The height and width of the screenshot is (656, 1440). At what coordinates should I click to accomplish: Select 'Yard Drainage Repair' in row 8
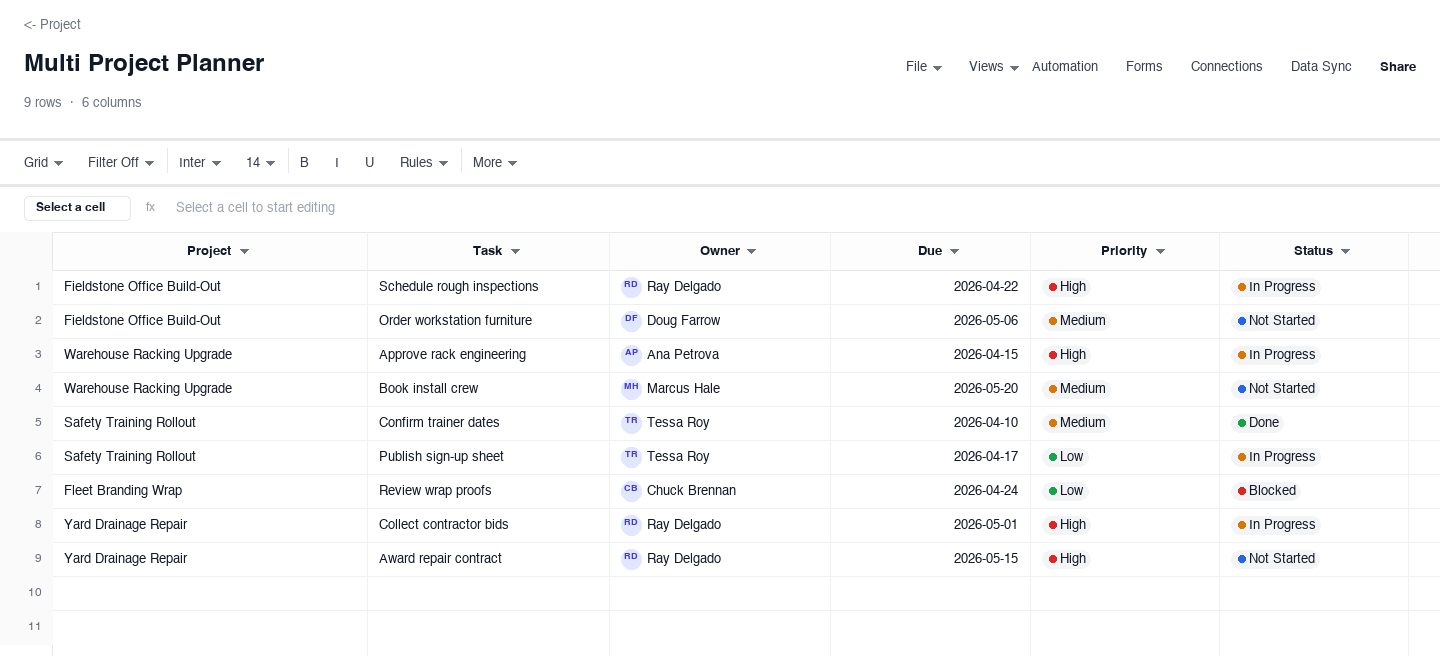[210, 525]
